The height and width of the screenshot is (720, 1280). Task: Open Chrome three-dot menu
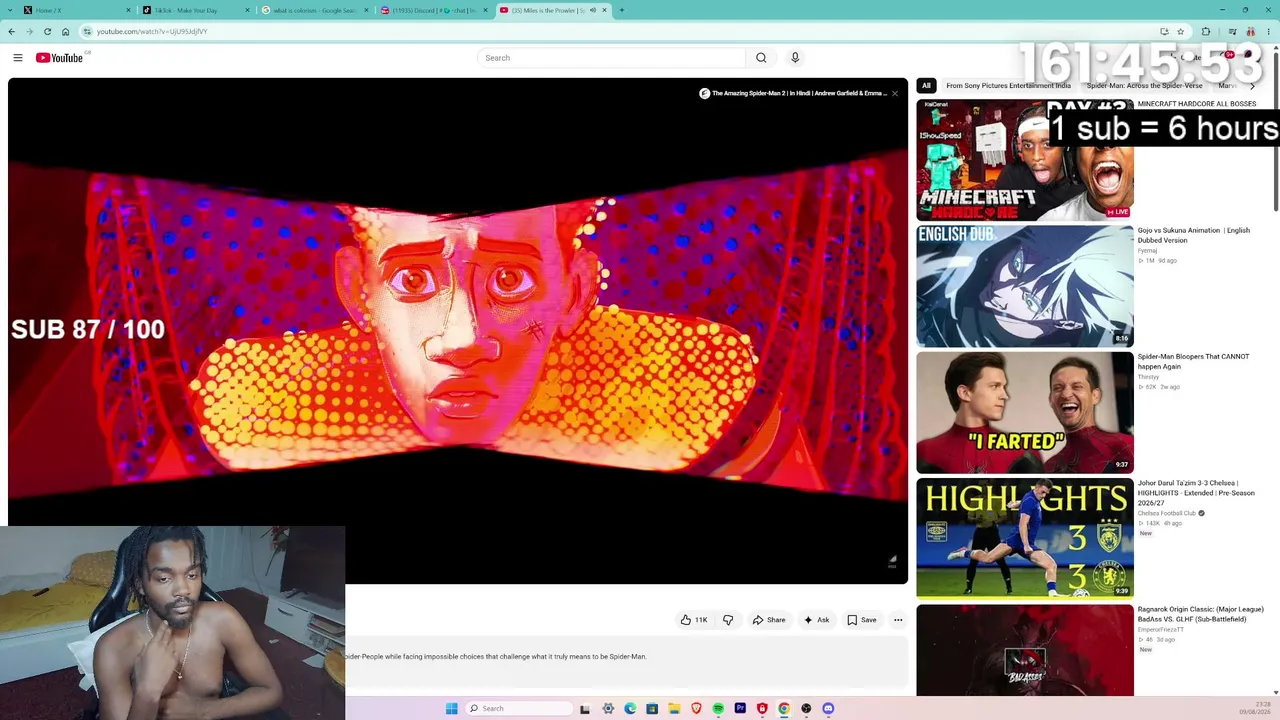pyautogui.click(x=1269, y=31)
